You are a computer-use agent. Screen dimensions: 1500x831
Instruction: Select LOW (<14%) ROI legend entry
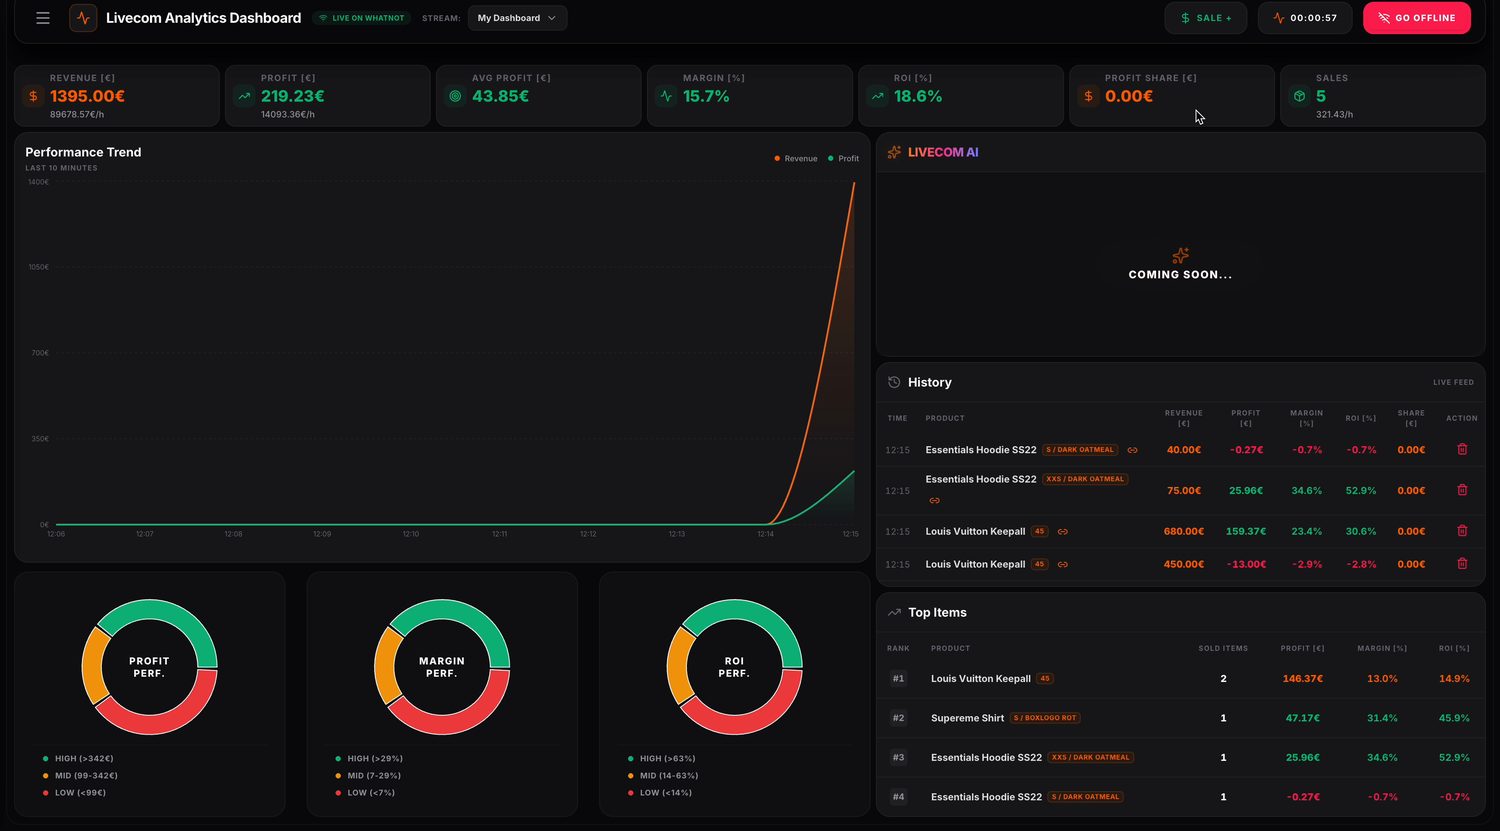point(659,792)
